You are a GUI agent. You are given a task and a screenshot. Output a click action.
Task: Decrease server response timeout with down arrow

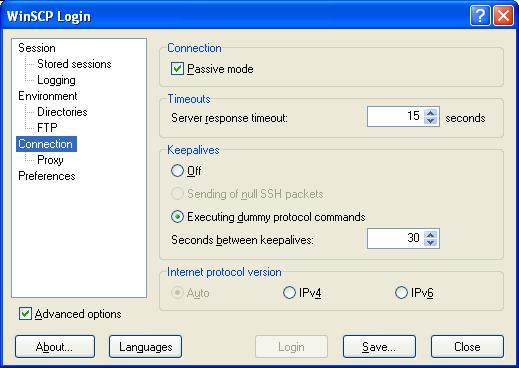431,121
